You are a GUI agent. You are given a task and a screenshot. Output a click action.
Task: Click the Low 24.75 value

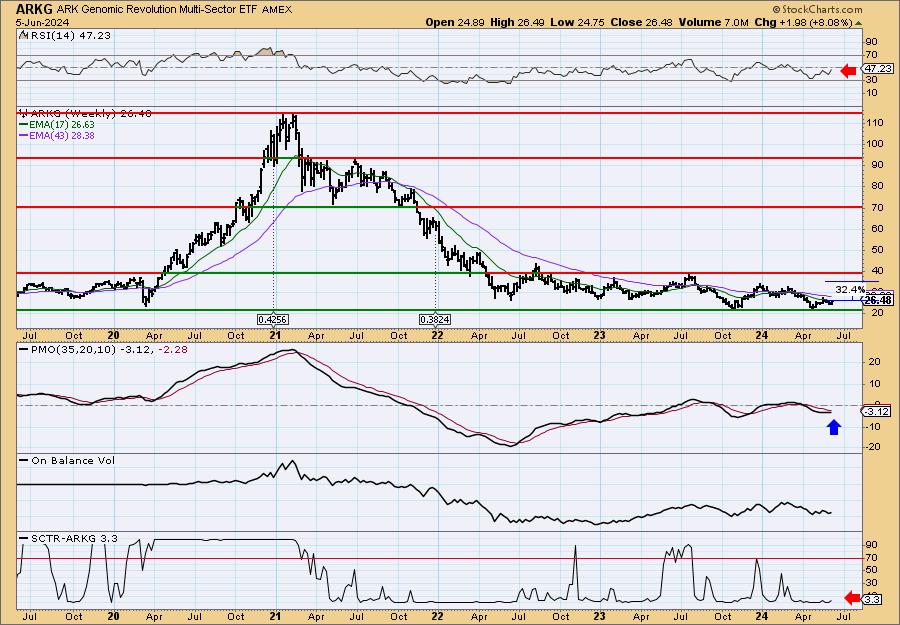576,22
